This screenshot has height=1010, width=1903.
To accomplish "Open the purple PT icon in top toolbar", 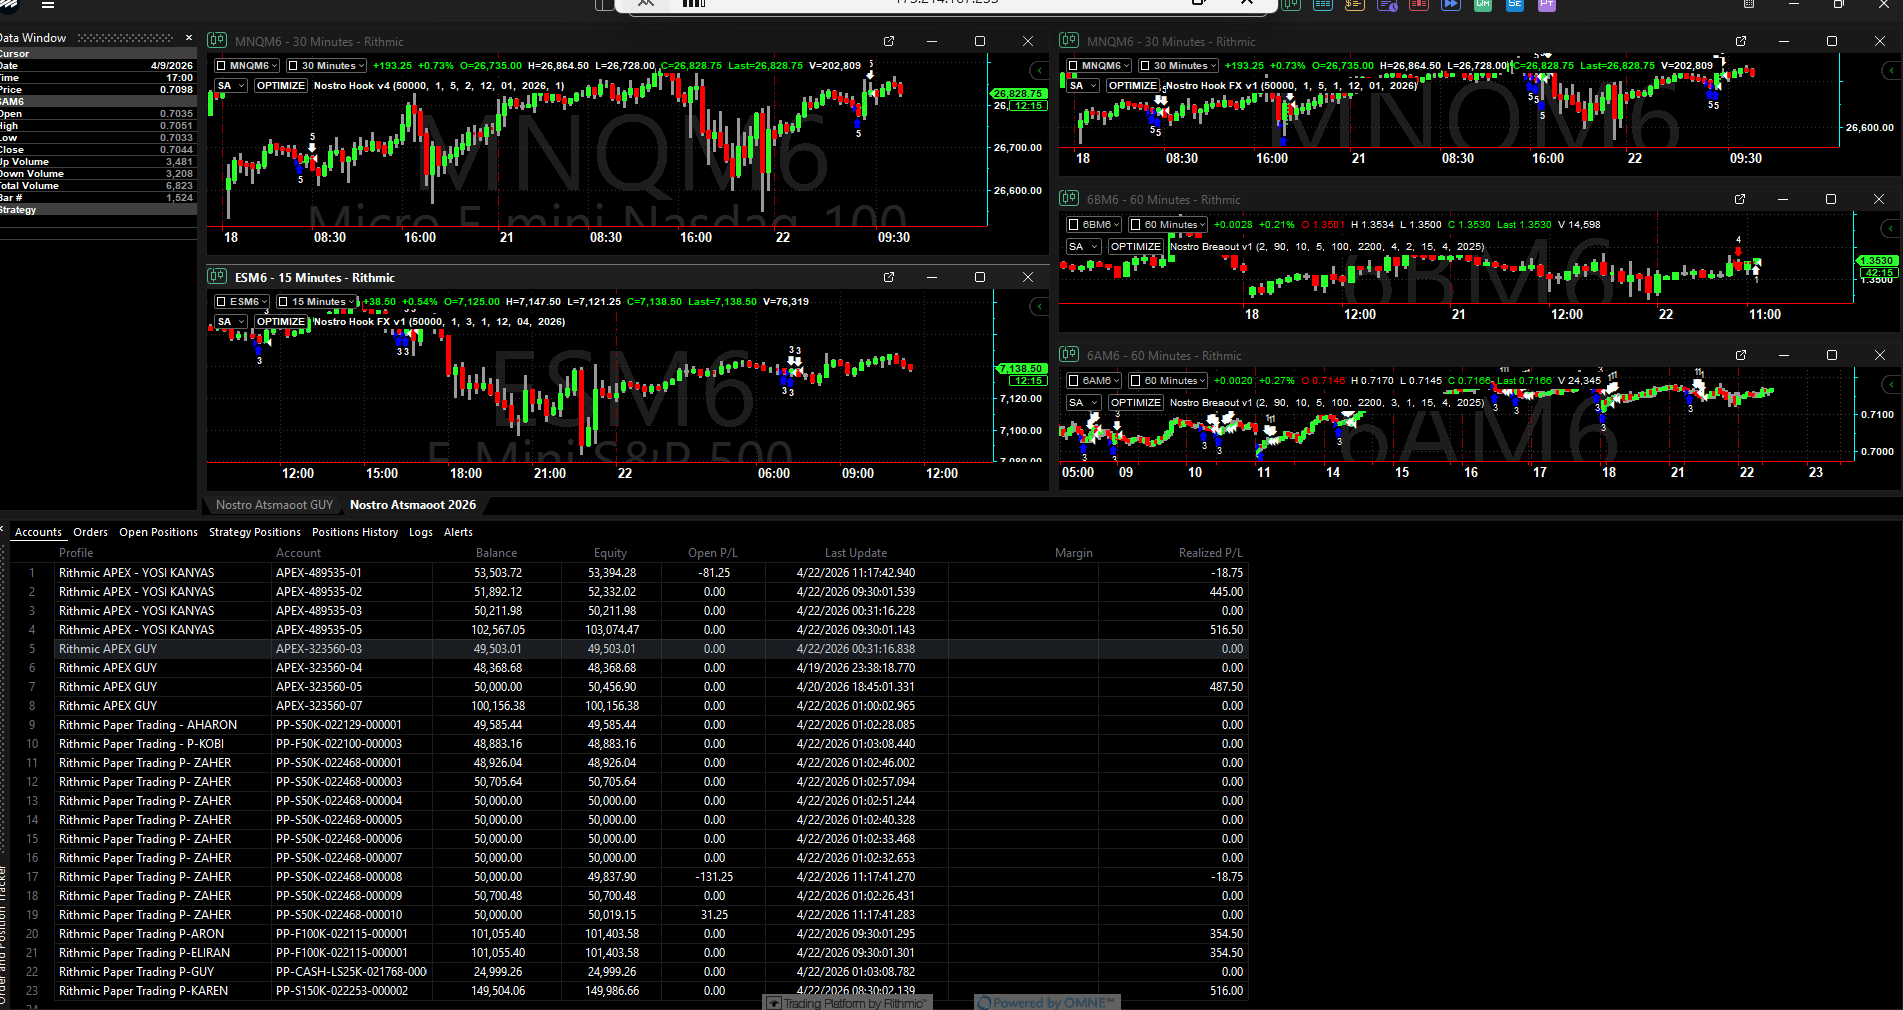I will pos(1547,5).
